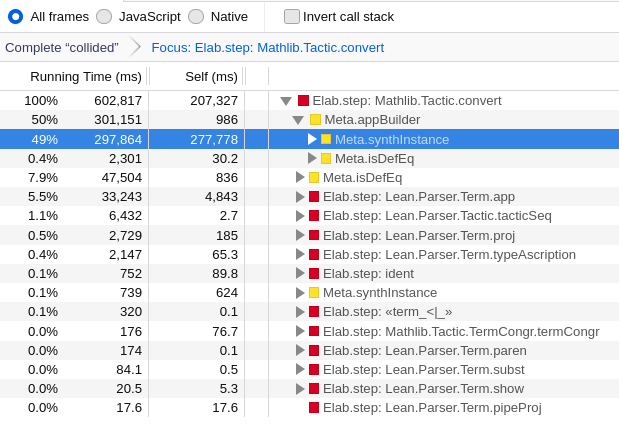Click red icon beside Lean.Parser.Term.pipeProj
Screen dimensions: 619x440
(x=314, y=408)
